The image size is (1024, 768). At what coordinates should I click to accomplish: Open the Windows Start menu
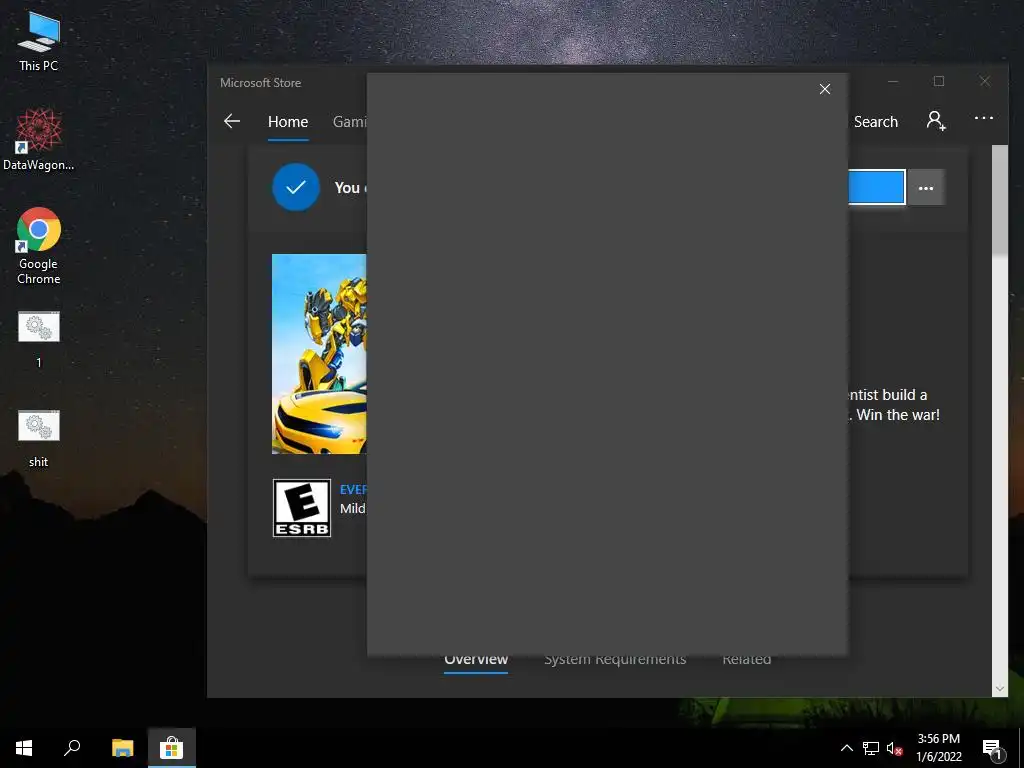24,748
